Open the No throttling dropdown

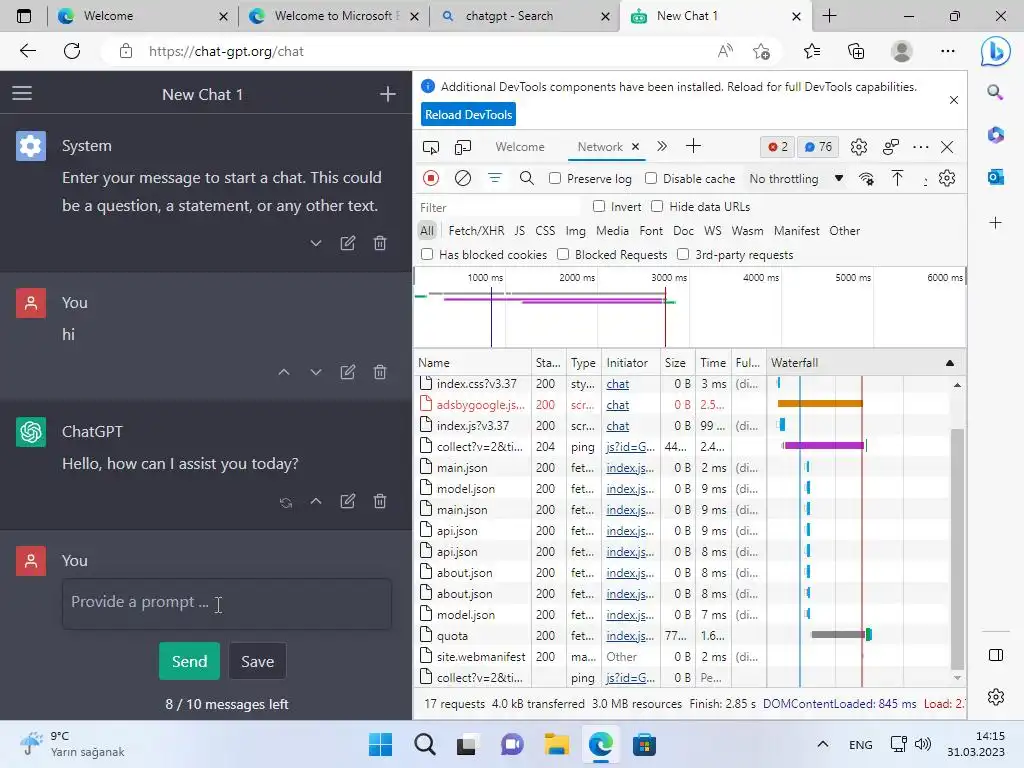[x=795, y=179]
